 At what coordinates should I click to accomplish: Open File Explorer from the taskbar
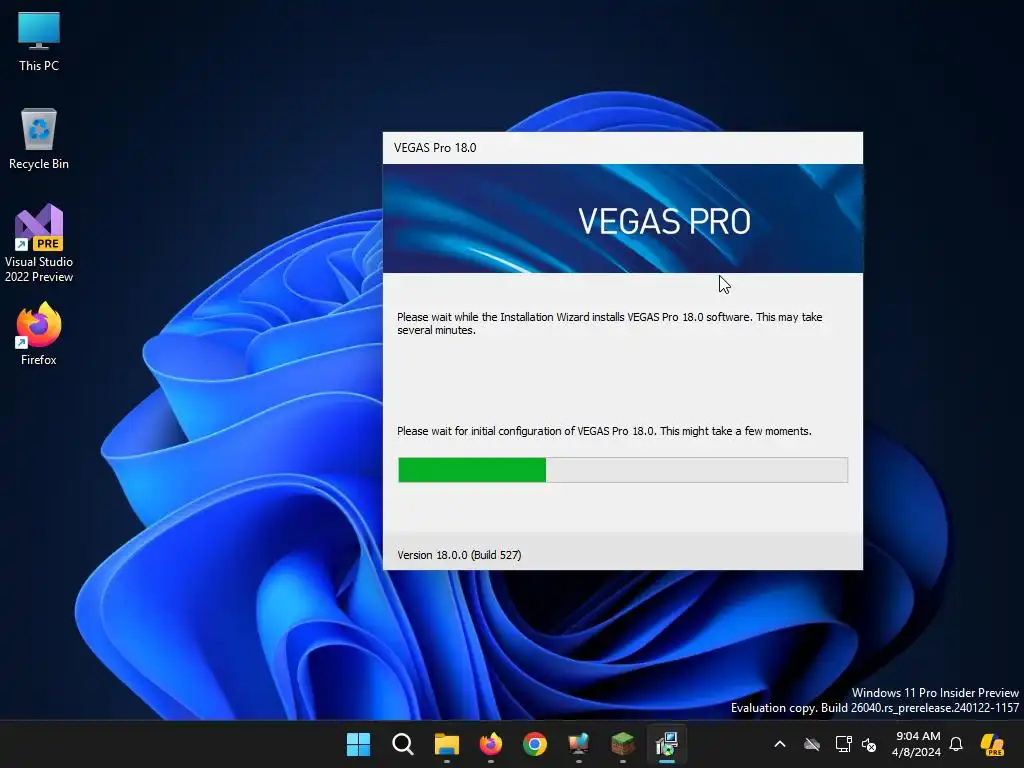click(x=447, y=744)
